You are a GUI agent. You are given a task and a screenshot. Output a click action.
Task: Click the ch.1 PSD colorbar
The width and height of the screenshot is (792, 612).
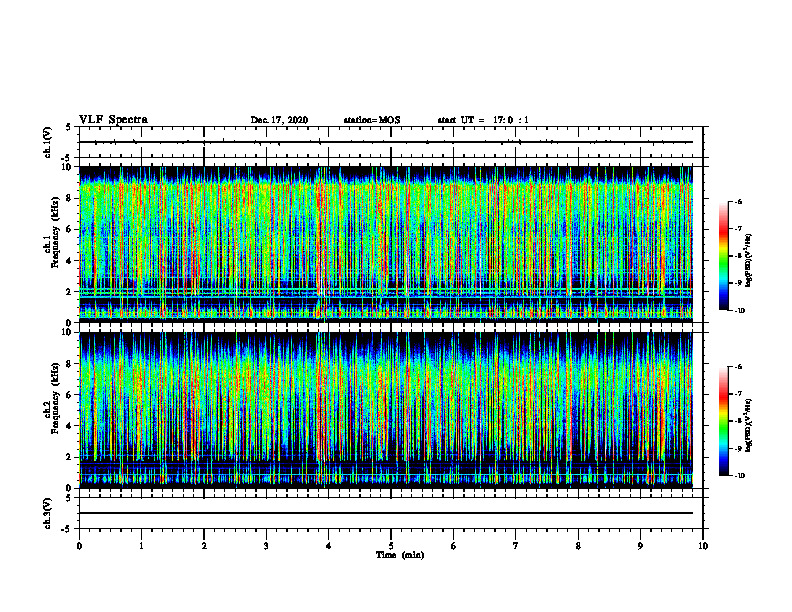(x=723, y=256)
